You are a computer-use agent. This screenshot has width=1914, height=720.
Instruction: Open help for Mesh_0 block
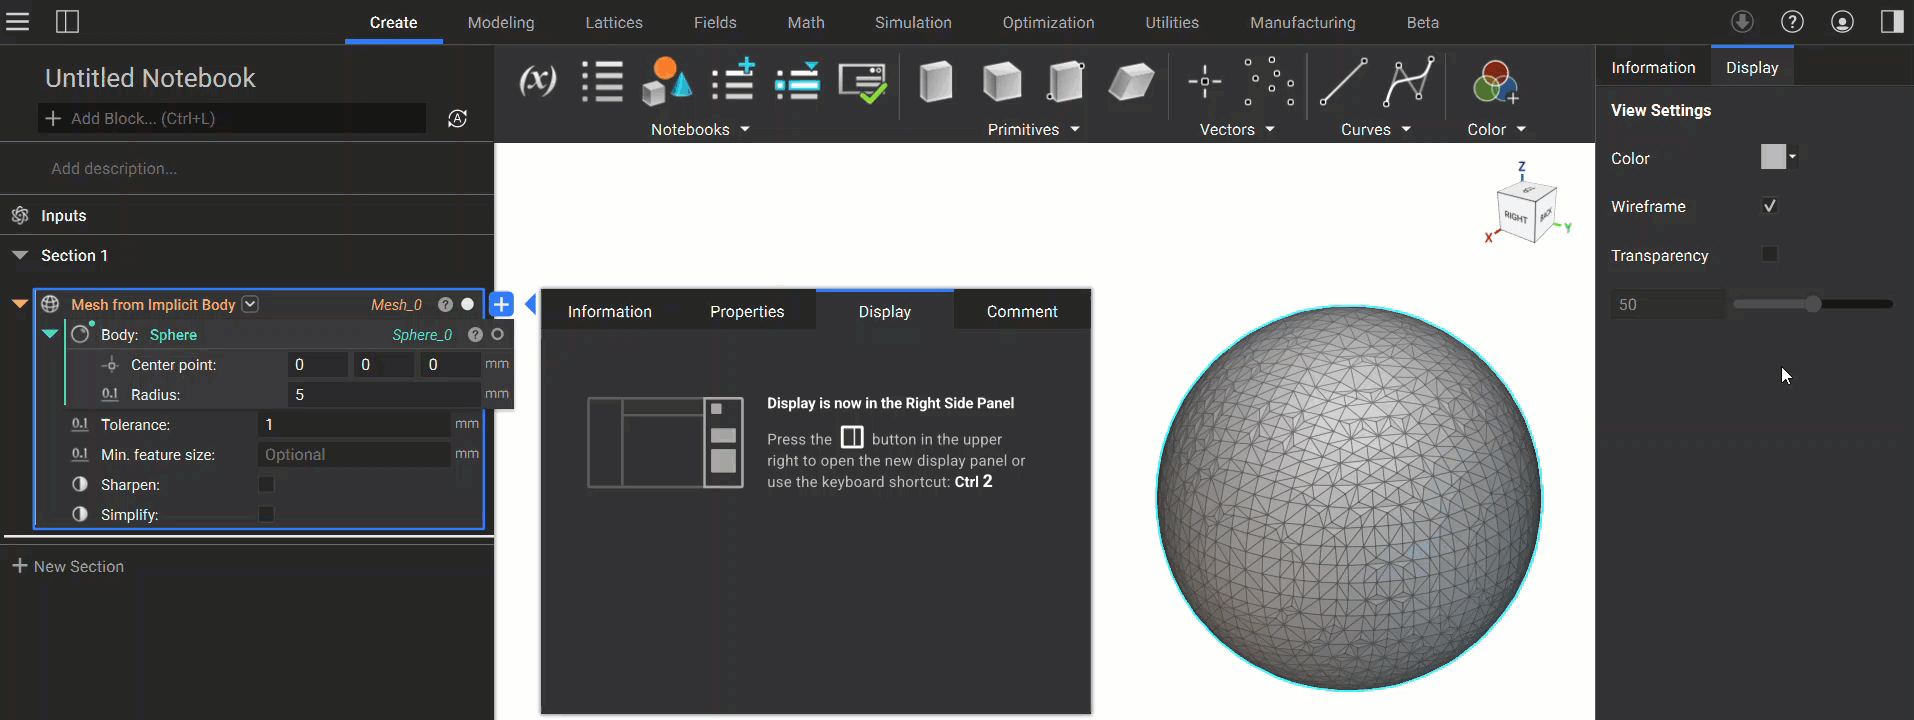tap(445, 304)
